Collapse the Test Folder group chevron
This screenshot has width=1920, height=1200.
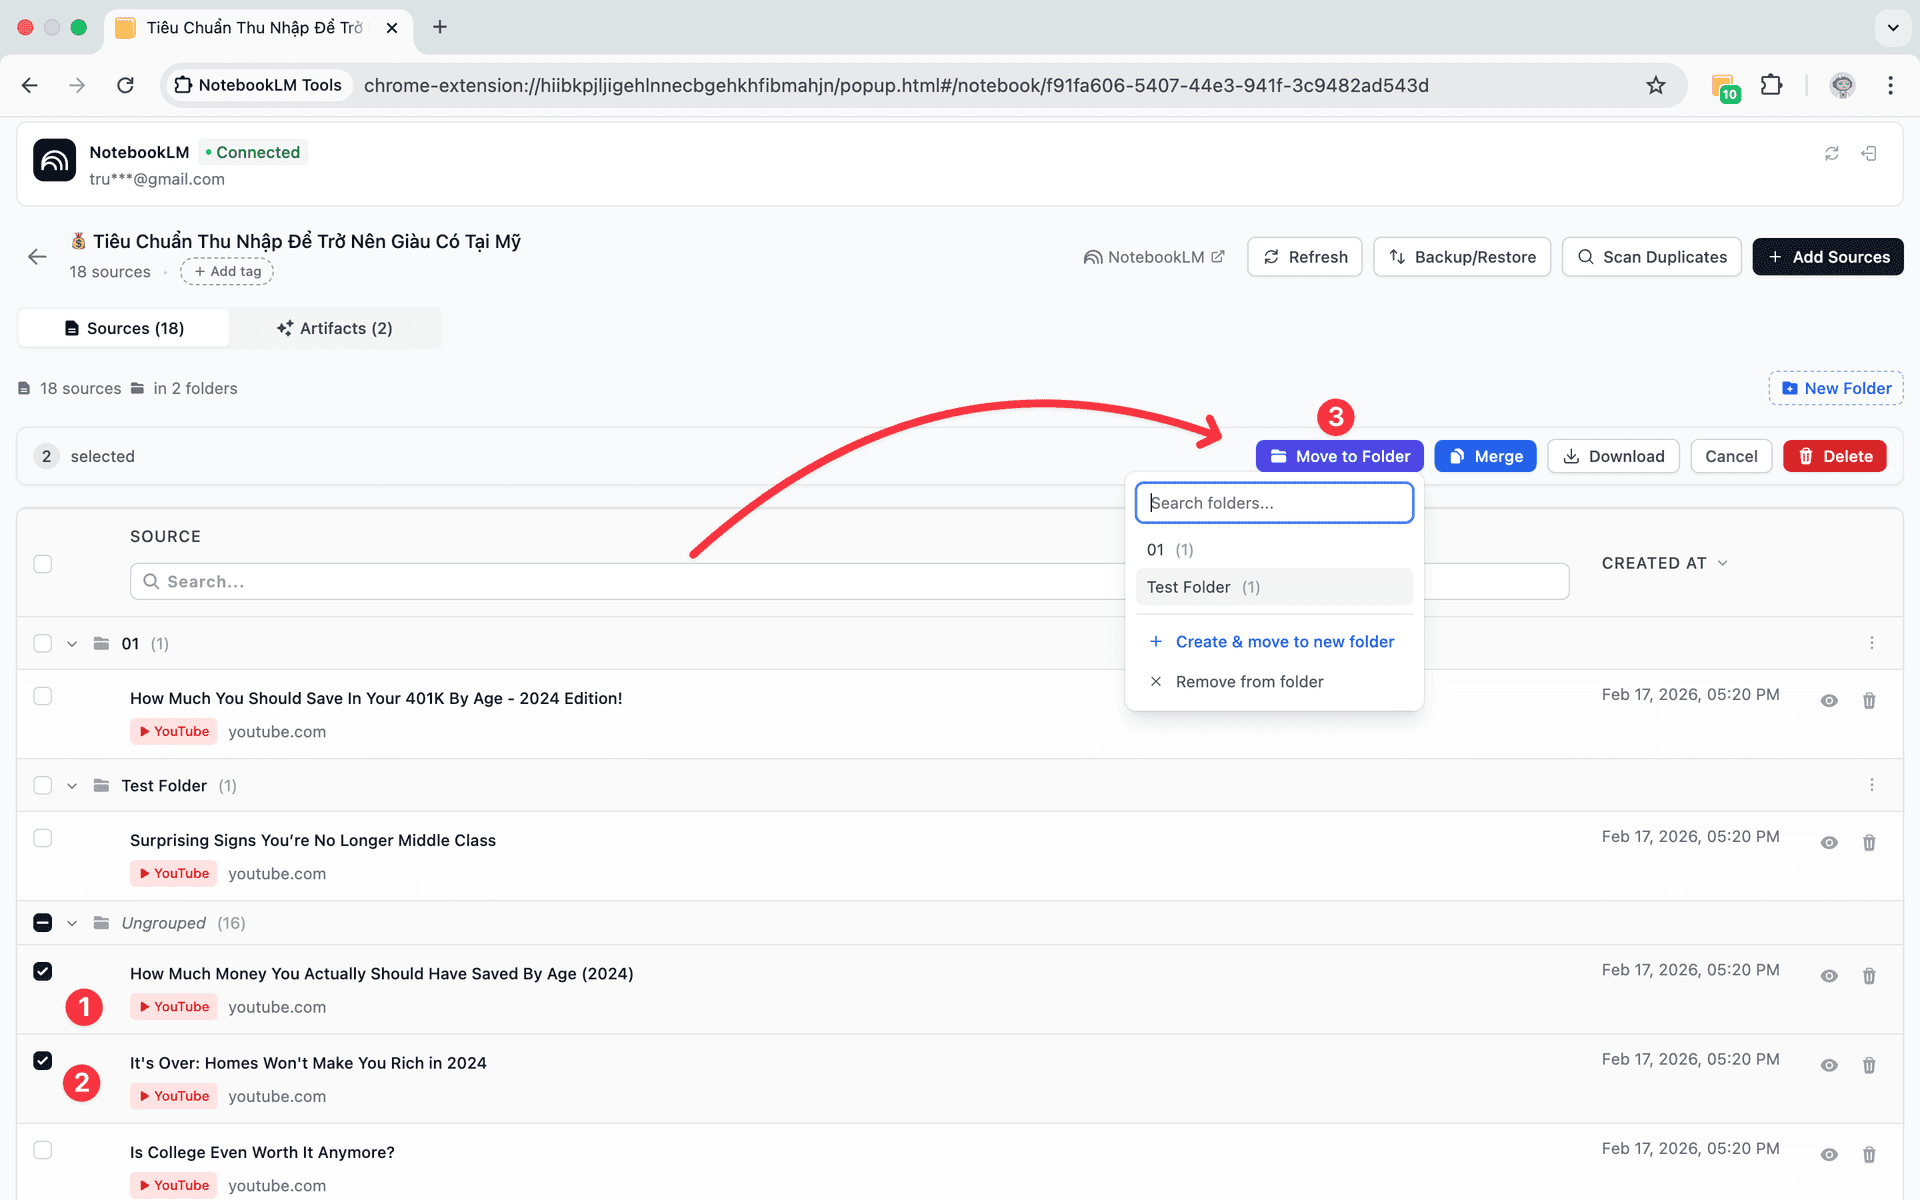(x=72, y=786)
